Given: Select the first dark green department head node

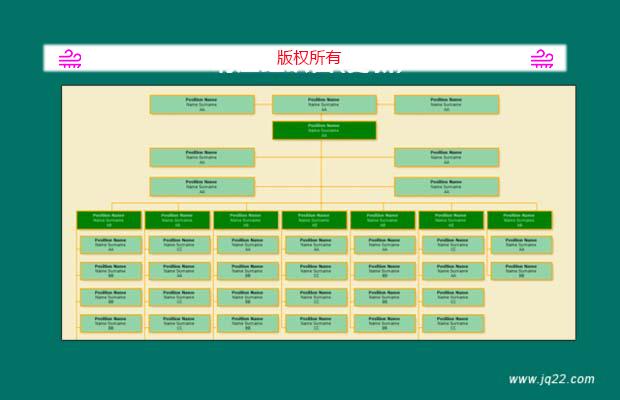Looking at the screenshot, I should pyautogui.click(x=109, y=219).
